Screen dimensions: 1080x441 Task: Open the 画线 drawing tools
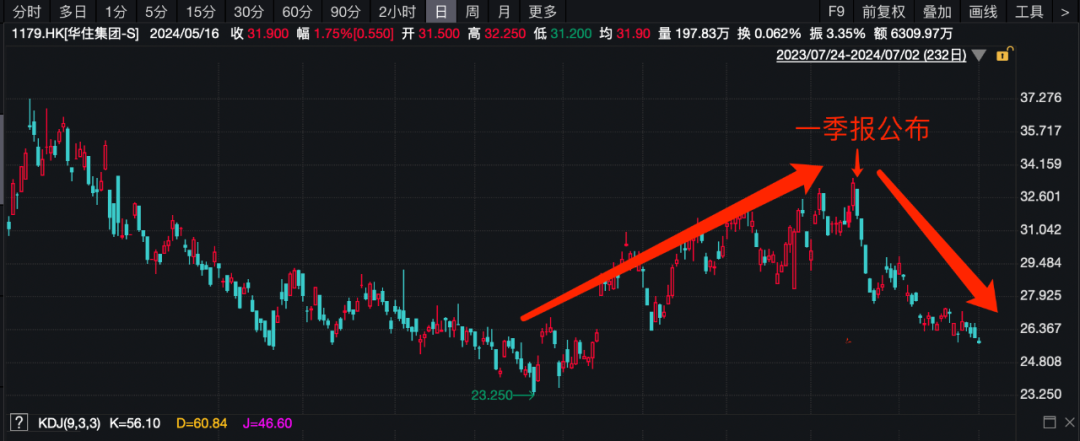click(983, 12)
